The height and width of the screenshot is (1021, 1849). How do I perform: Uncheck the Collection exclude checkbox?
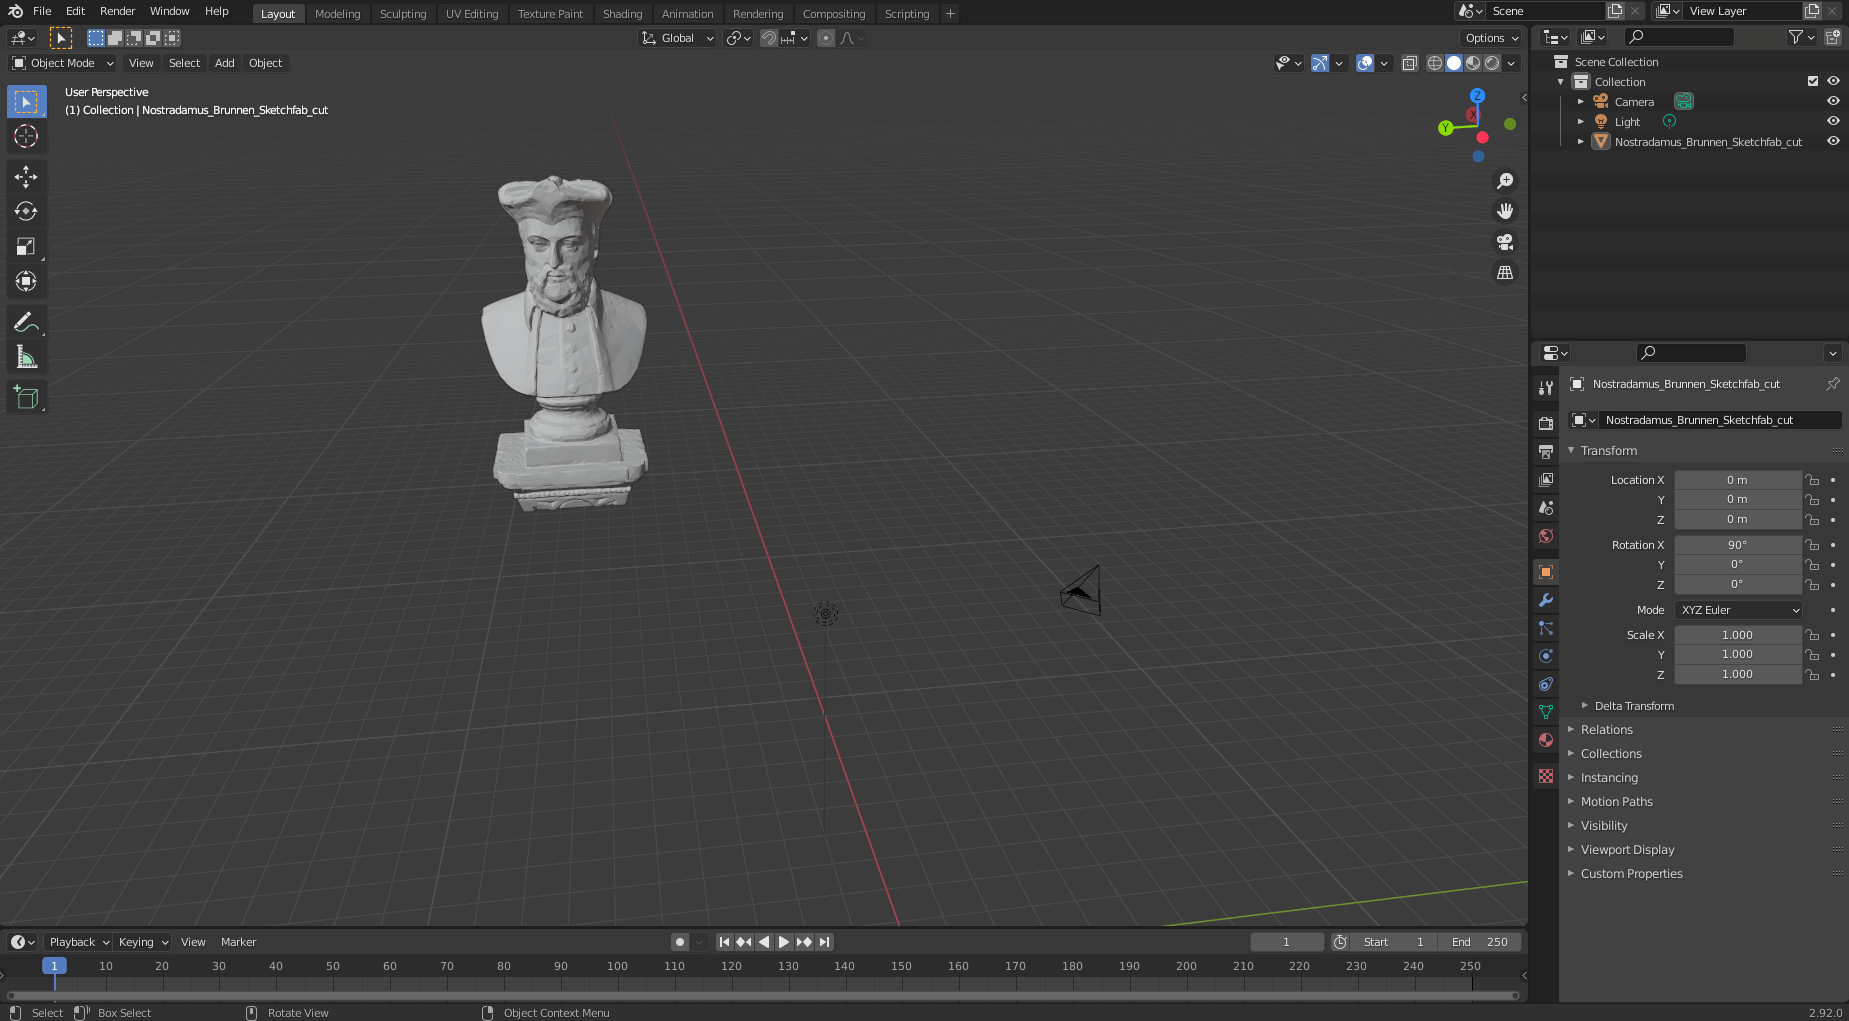coord(1813,81)
